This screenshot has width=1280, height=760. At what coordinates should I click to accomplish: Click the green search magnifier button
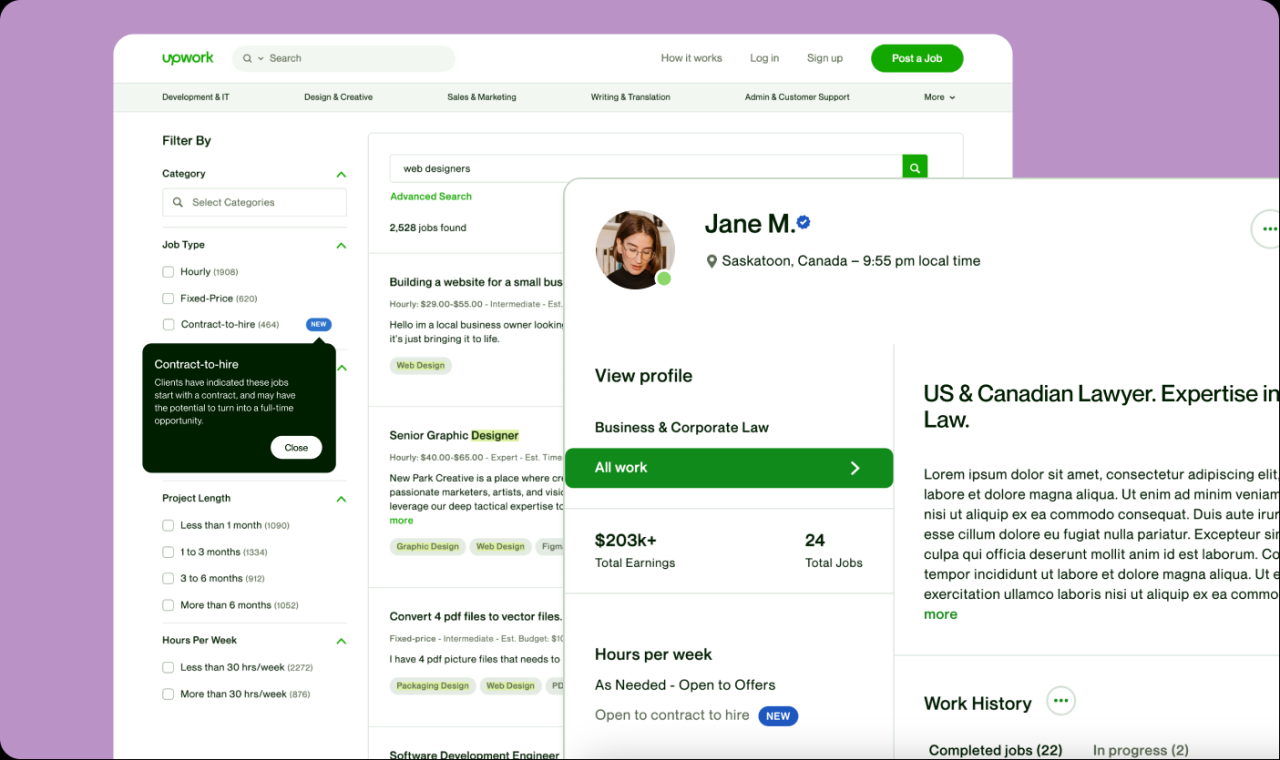pyautogui.click(x=914, y=167)
